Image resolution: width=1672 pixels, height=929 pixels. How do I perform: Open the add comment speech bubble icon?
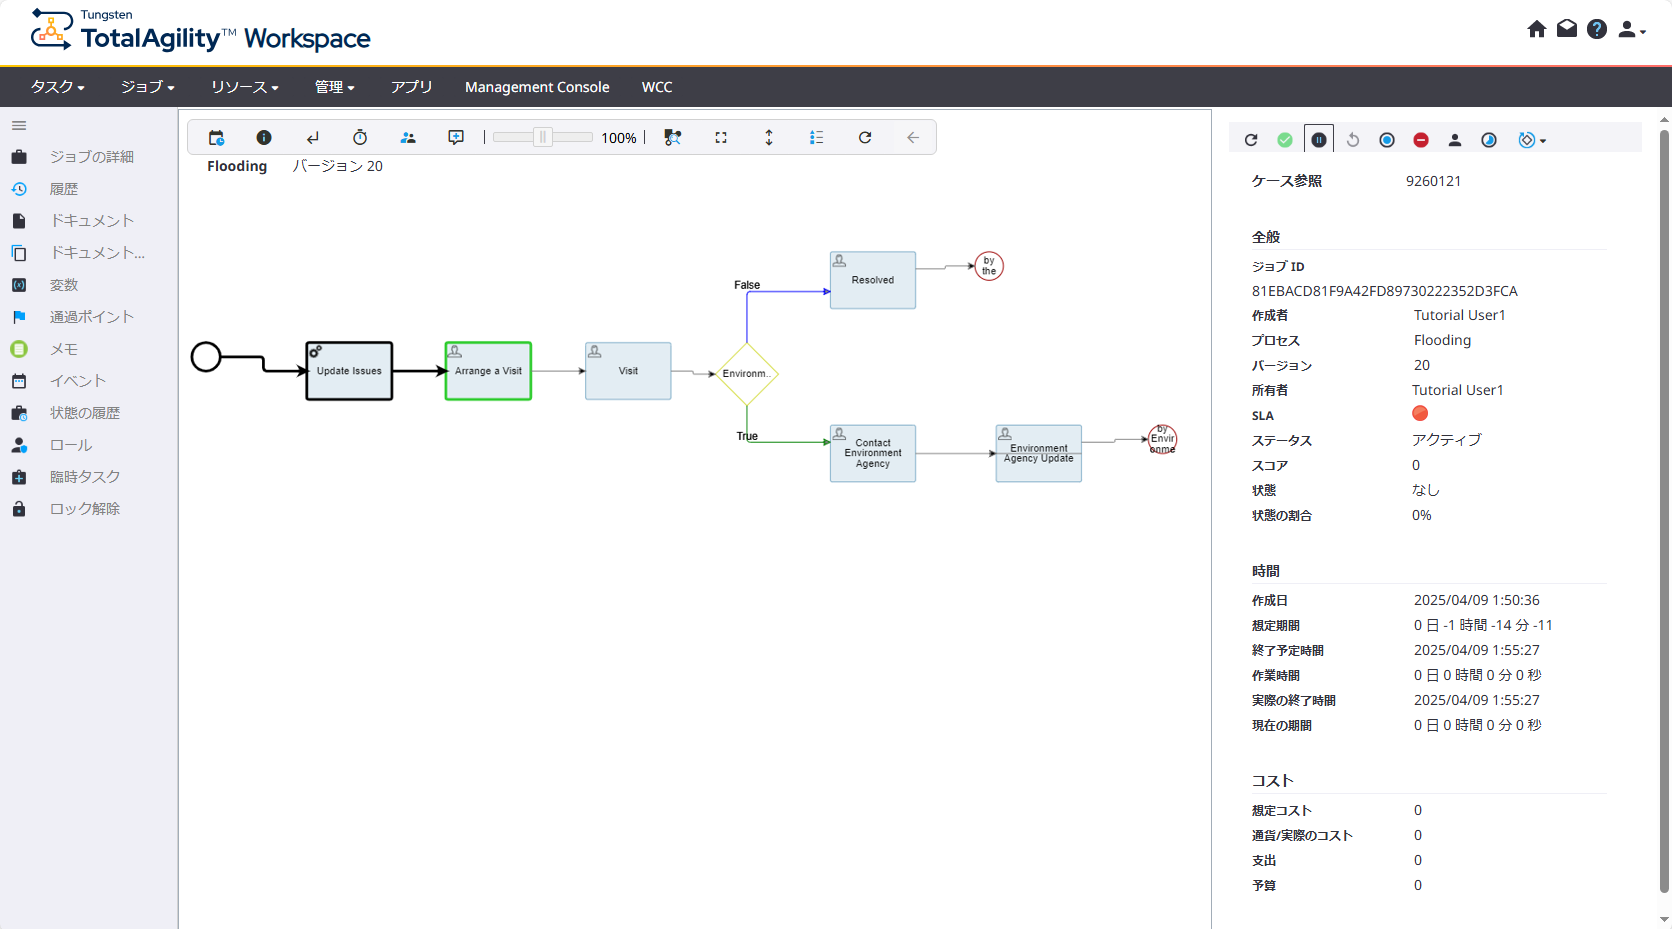pos(456,138)
